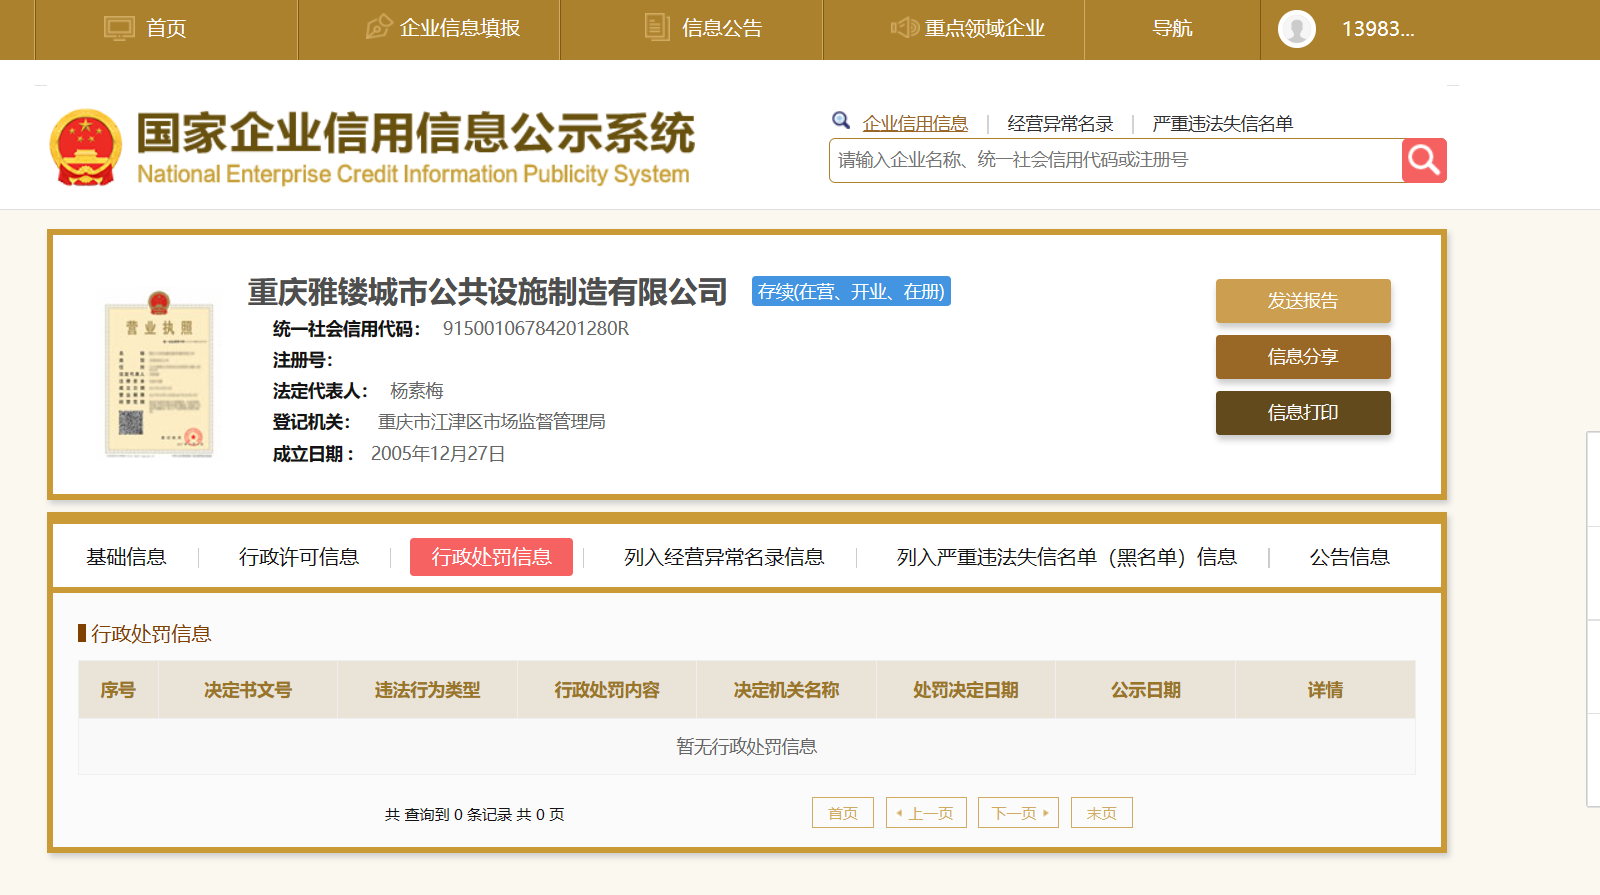
Task: Click the pen icon beside 企业信息填报
Action: [x=379, y=27]
